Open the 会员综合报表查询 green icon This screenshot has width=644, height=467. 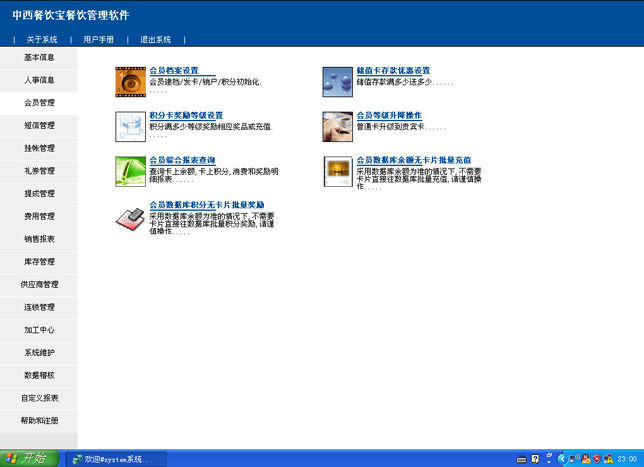pyautogui.click(x=130, y=171)
